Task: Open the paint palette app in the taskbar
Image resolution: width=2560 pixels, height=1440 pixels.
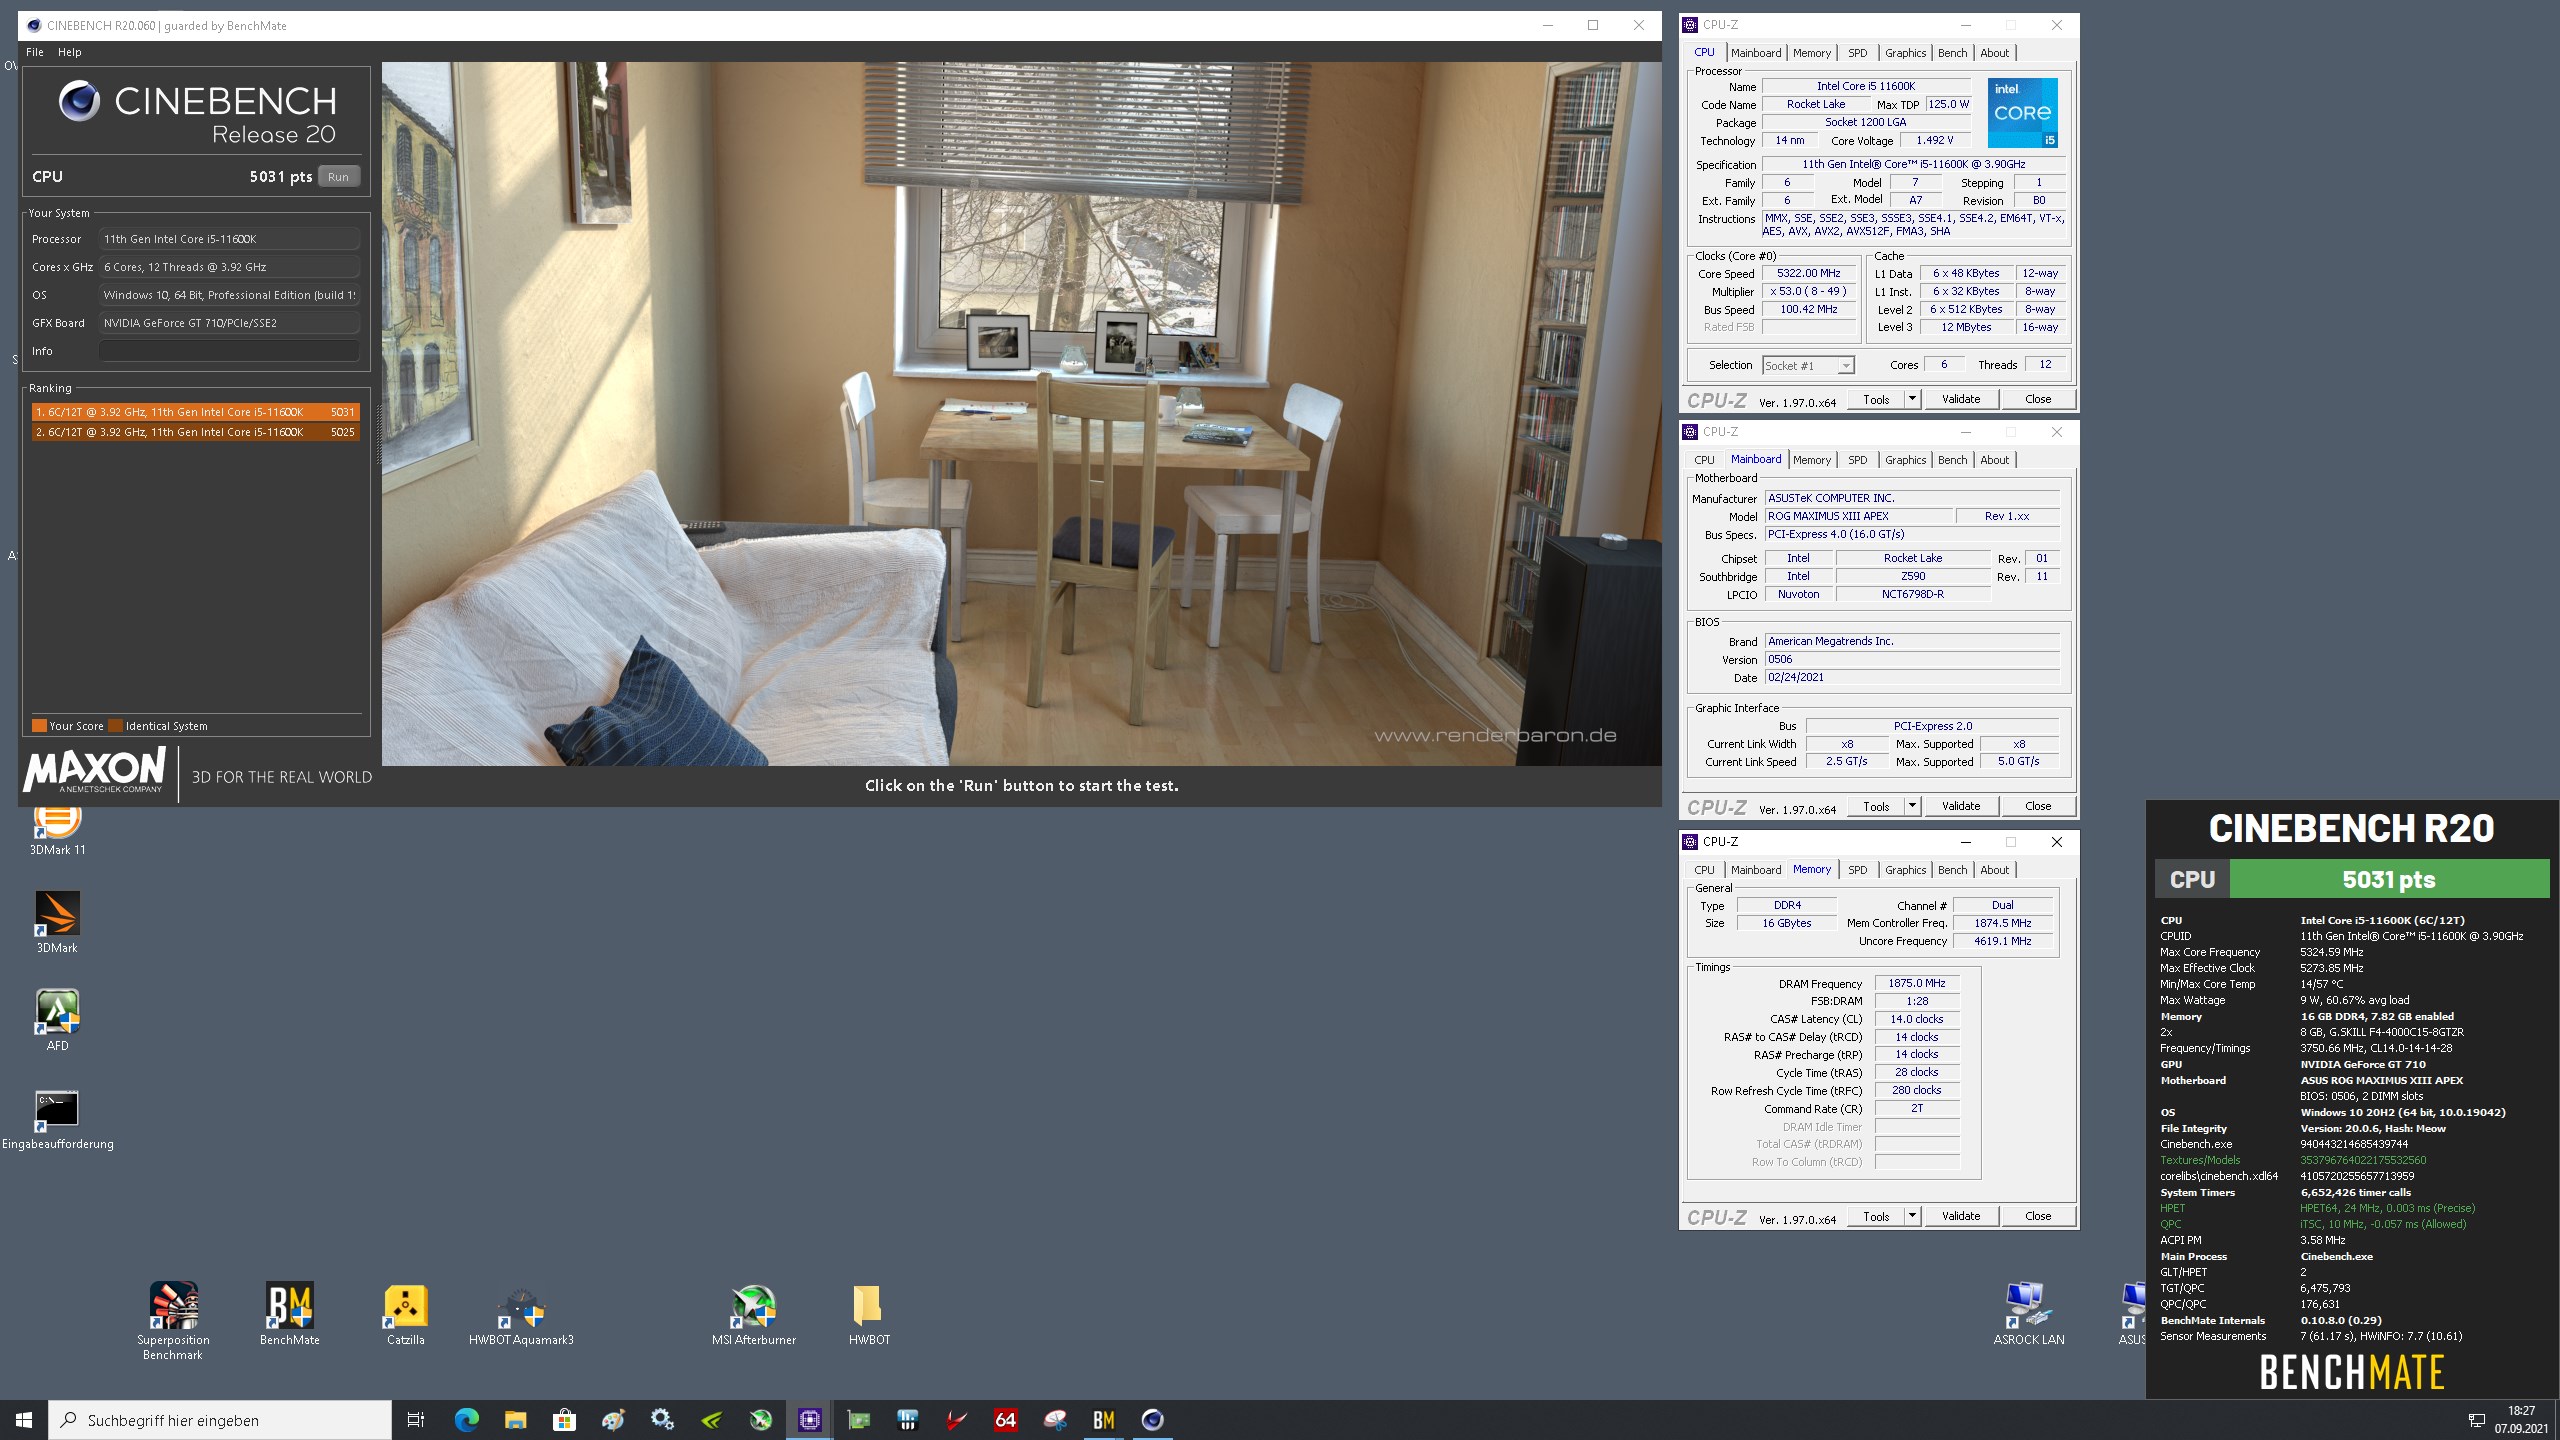Action: click(x=613, y=1420)
